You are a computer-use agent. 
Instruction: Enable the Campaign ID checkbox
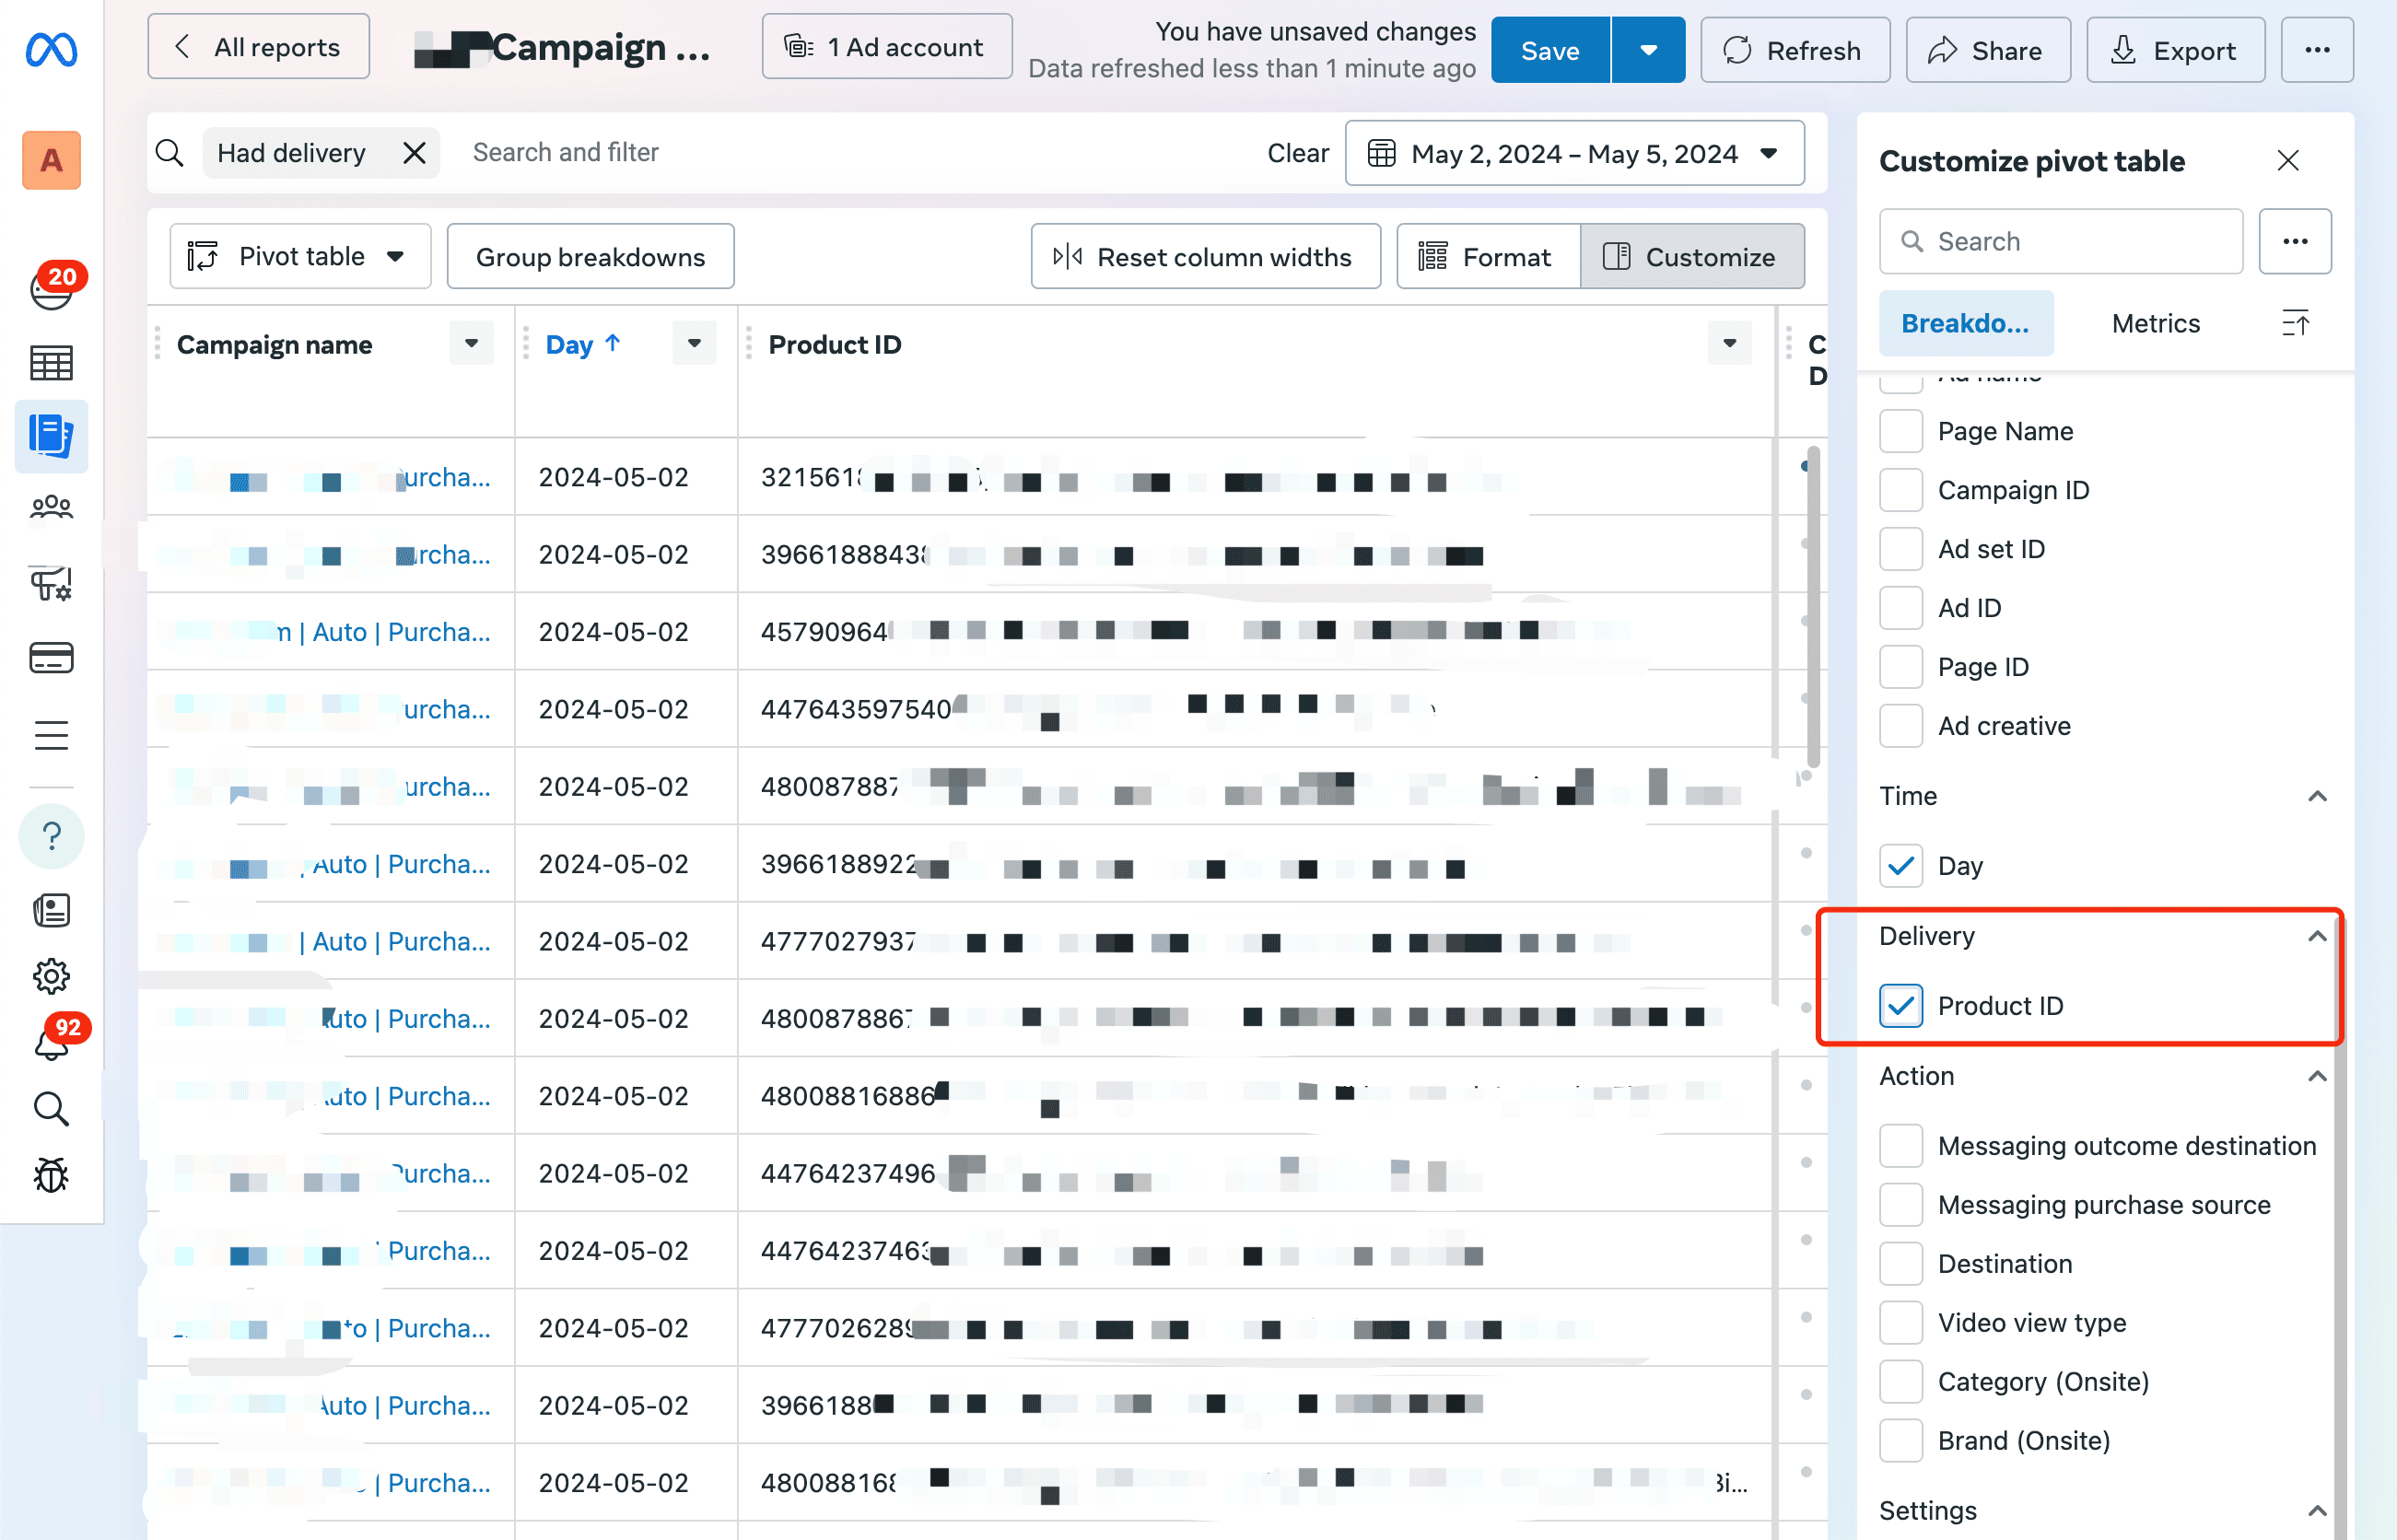point(1900,490)
